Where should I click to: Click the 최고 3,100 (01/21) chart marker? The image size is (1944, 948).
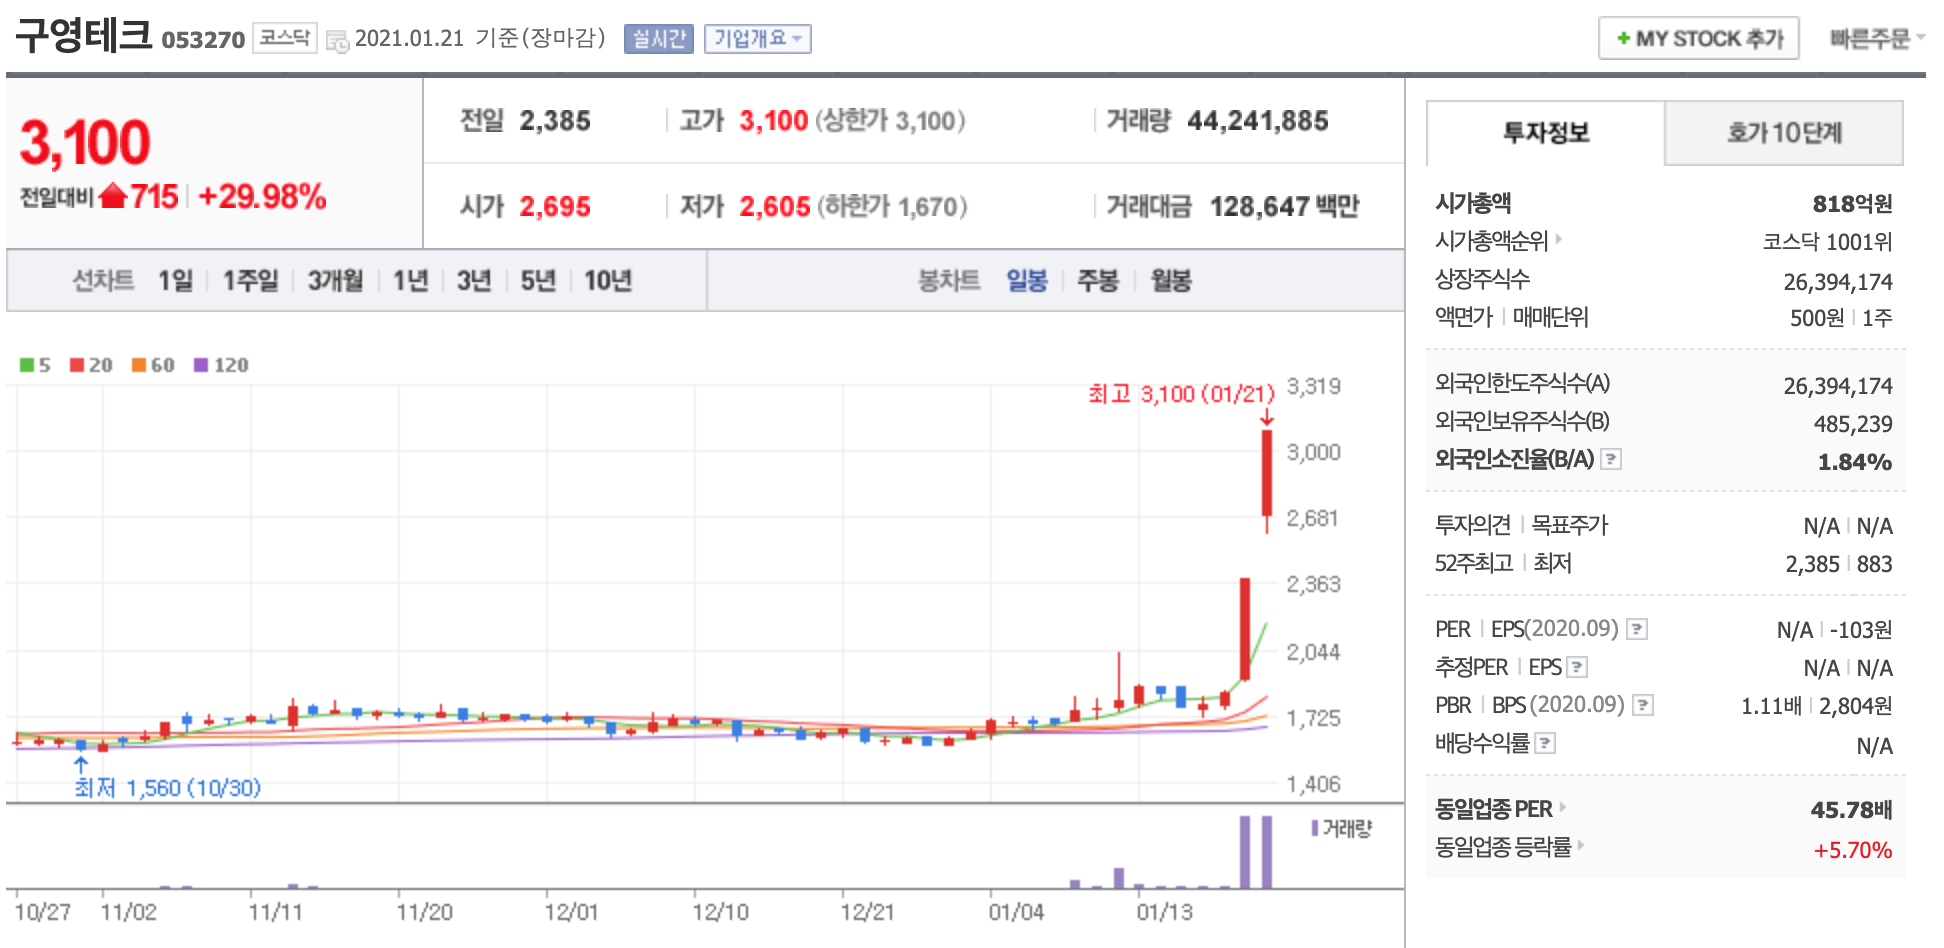coord(1182,394)
